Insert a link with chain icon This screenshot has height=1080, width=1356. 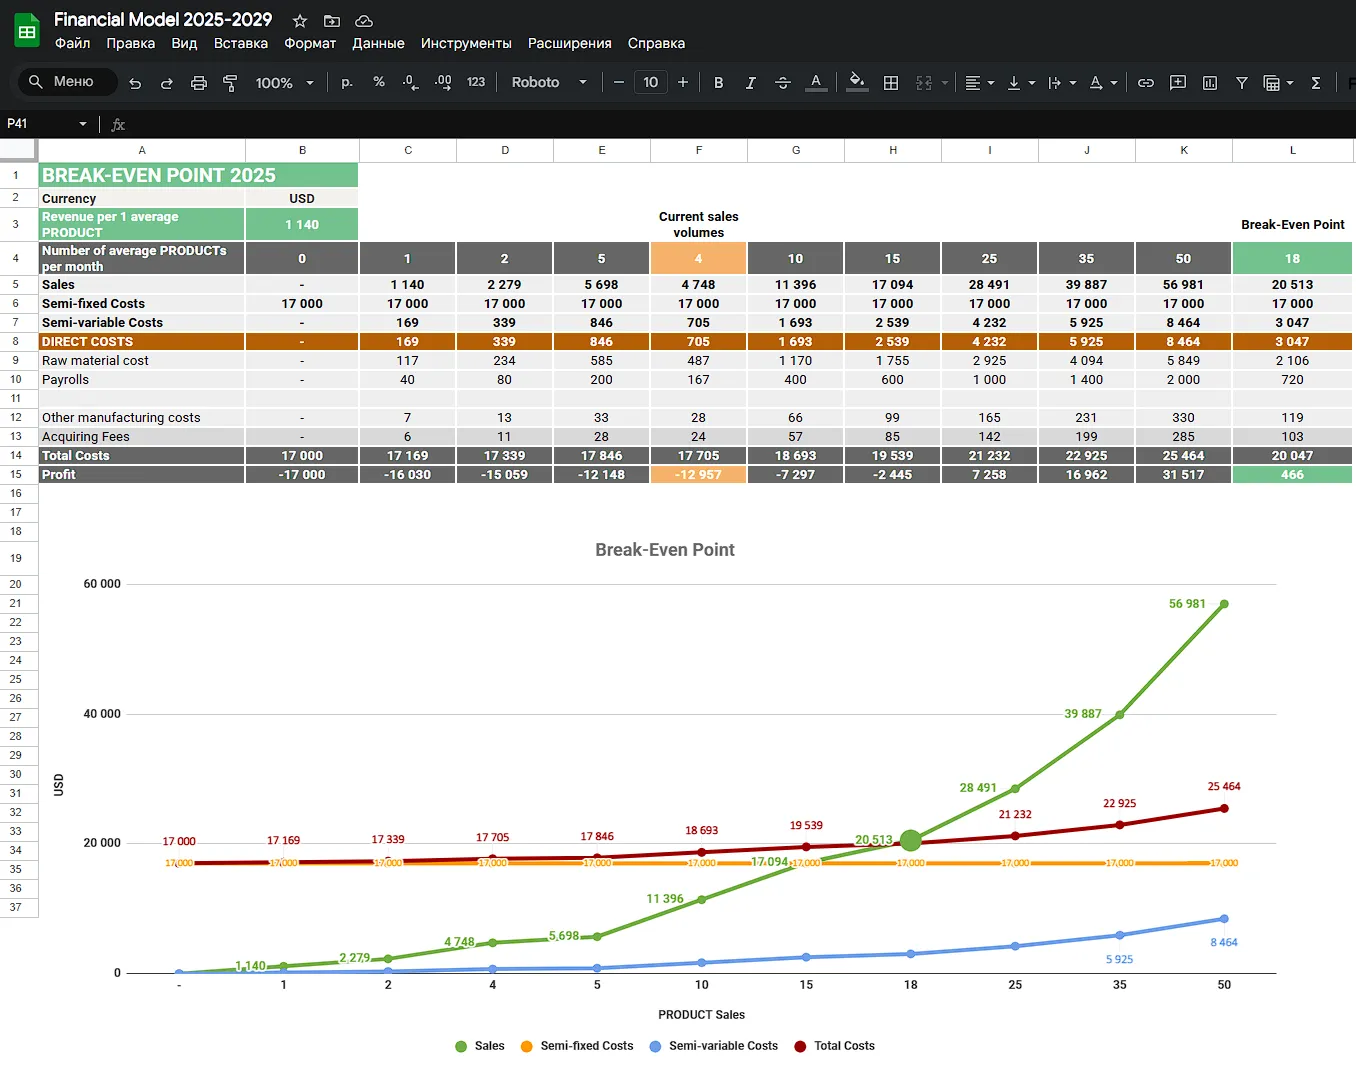[x=1146, y=83]
